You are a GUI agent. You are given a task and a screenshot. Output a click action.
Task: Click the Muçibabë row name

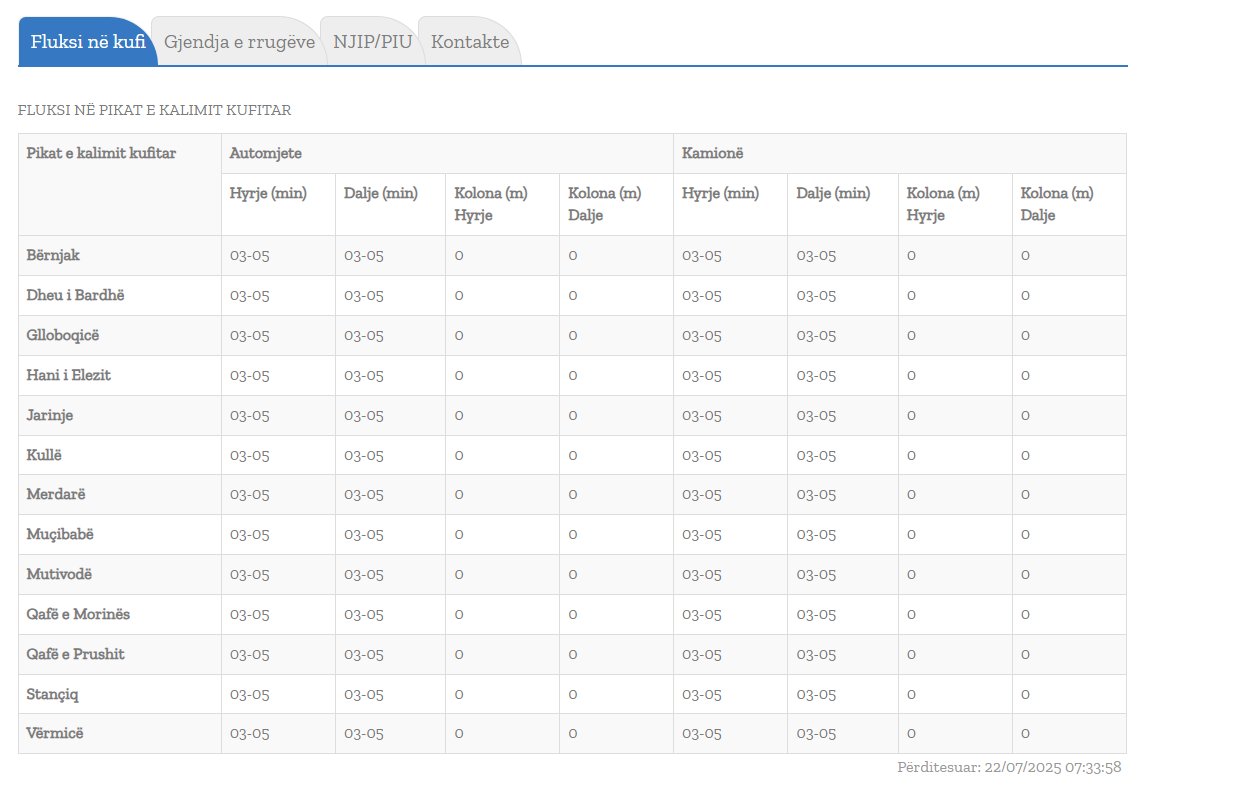click(60, 534)
